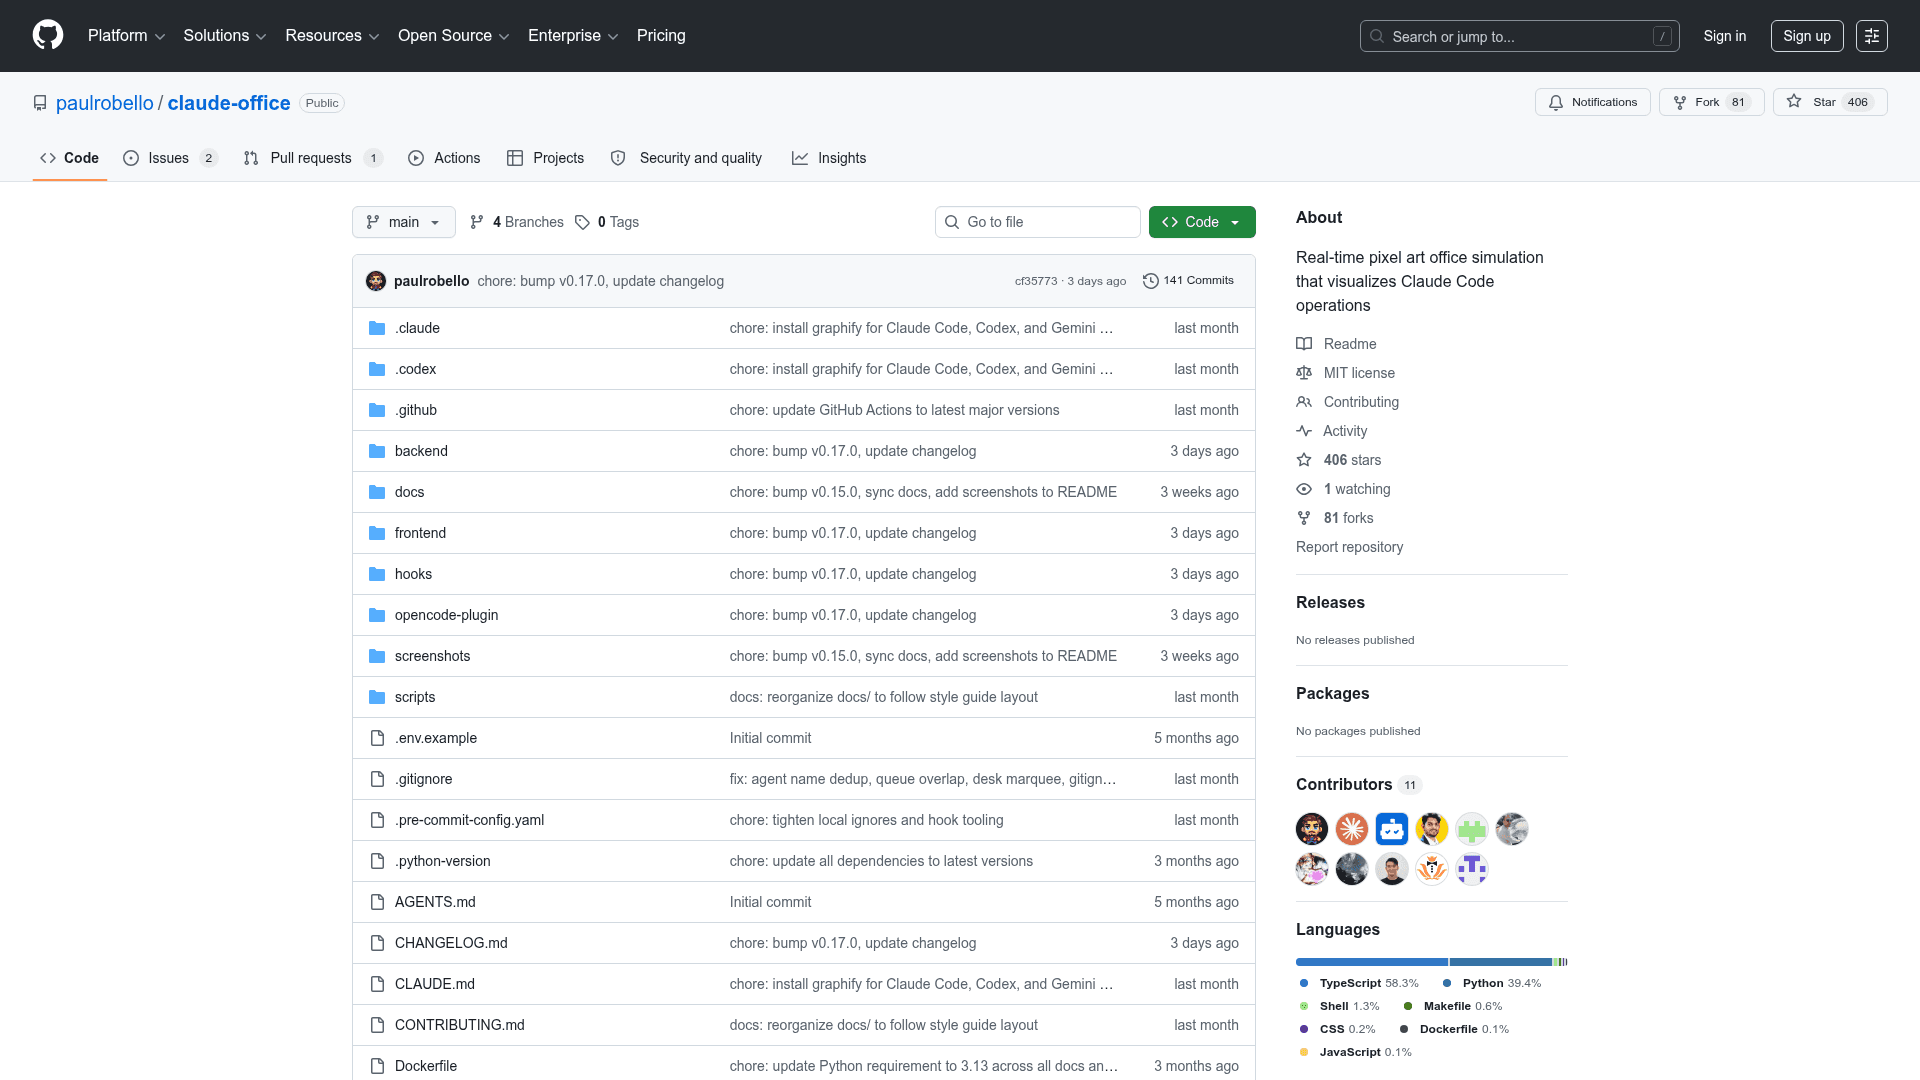
Task: Star the claude-office repository
Action: pyautogui.click(x=1830, y=102)
